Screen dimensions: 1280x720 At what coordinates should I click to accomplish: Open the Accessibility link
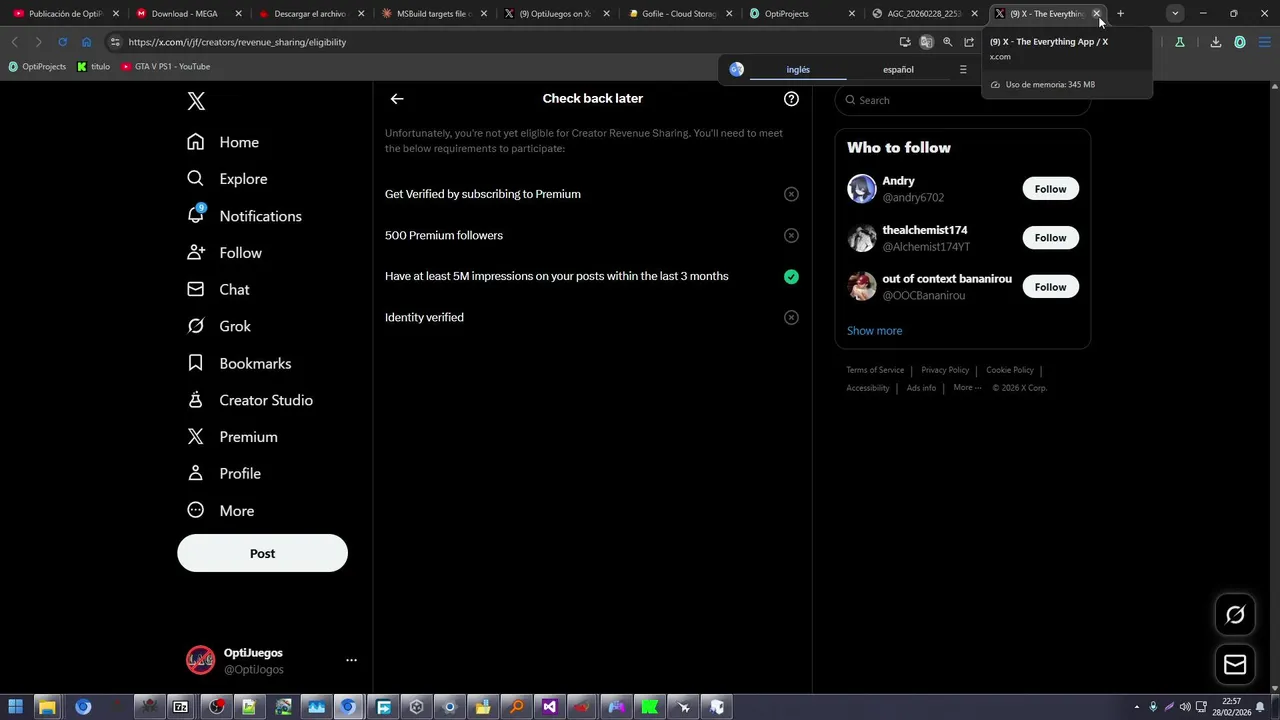[868, 388]
